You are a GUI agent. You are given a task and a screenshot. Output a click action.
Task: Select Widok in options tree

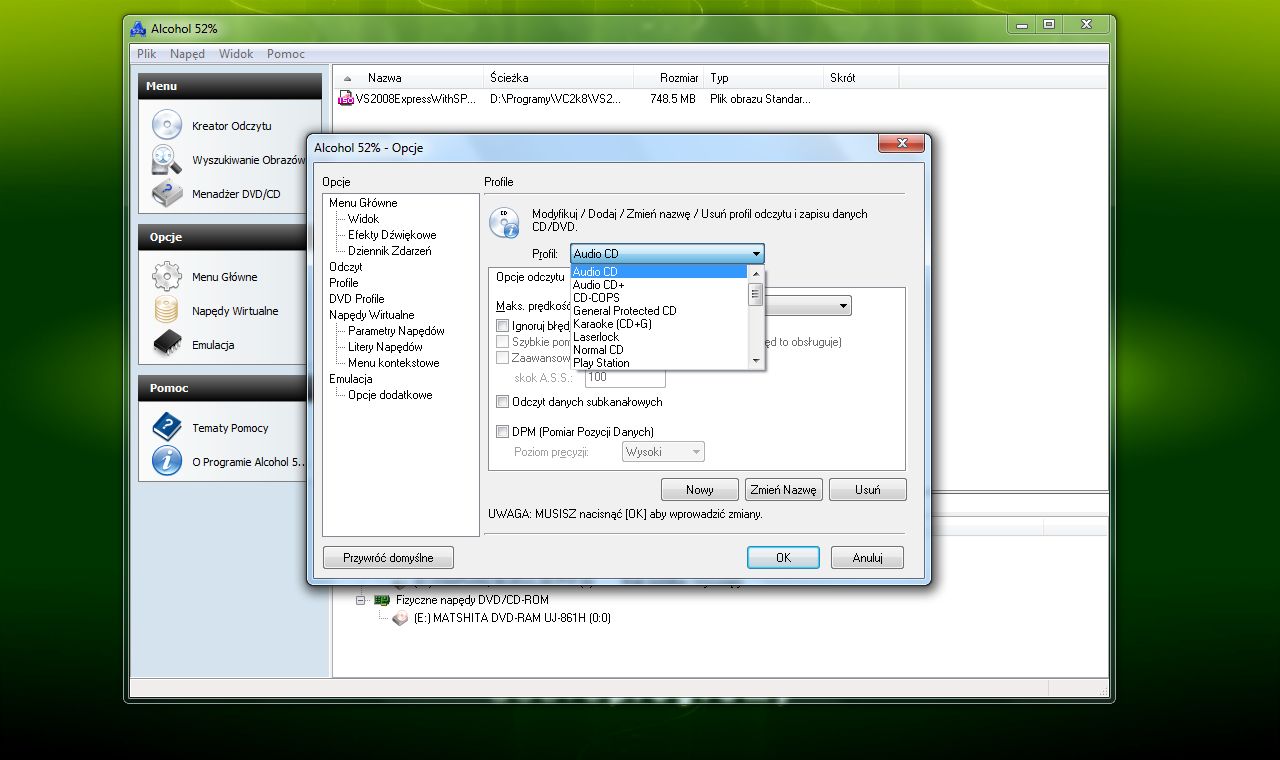363,219
